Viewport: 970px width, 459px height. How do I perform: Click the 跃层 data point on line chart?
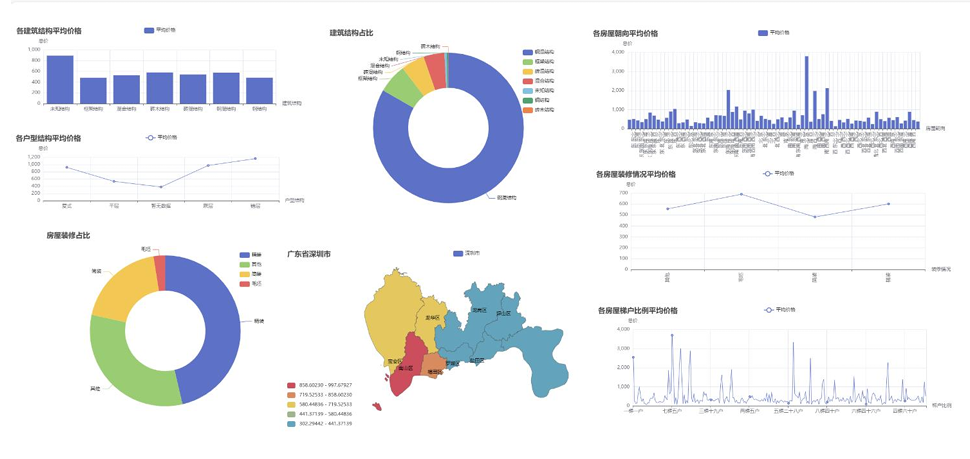pyautogui.click(x=208, y=165)
